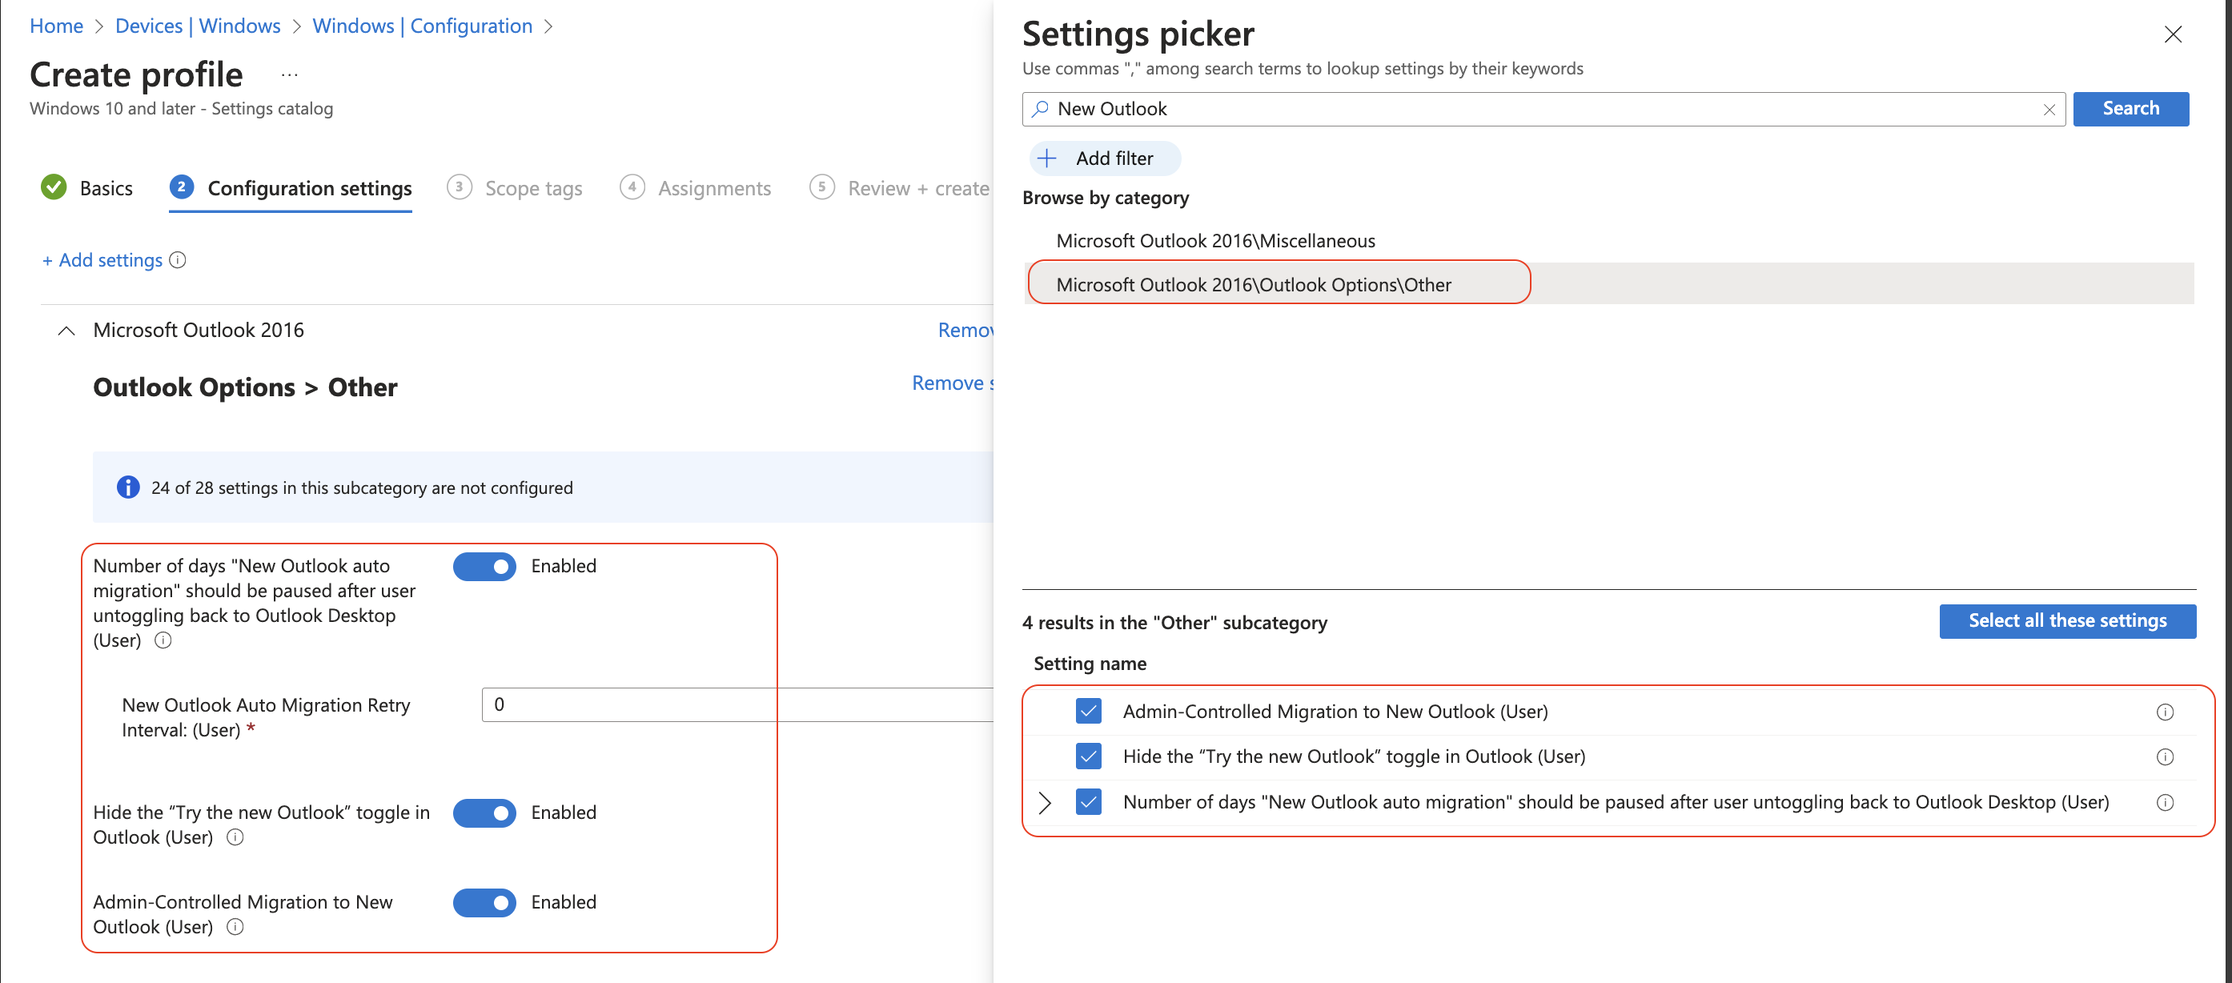This screenshot has height=983, width=2232.
Task: Uncheck Admin-Controlled Migration in settings picker
Action: point(1088,711)
